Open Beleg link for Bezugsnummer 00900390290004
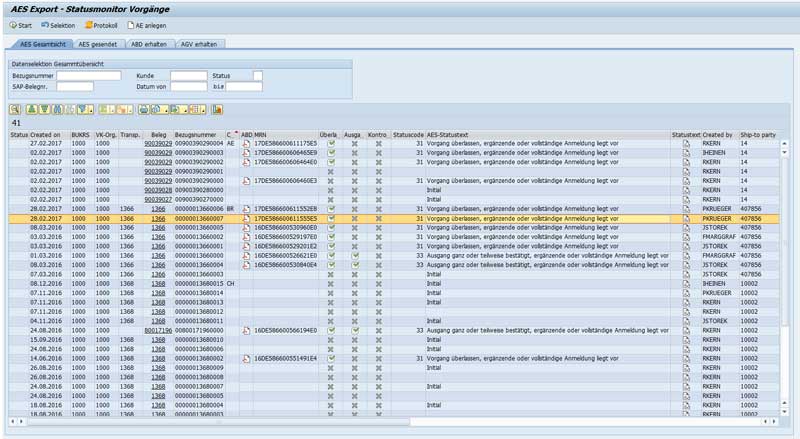Image resolution: width=800 pixels, height=439 pixels. click(158, 143)
